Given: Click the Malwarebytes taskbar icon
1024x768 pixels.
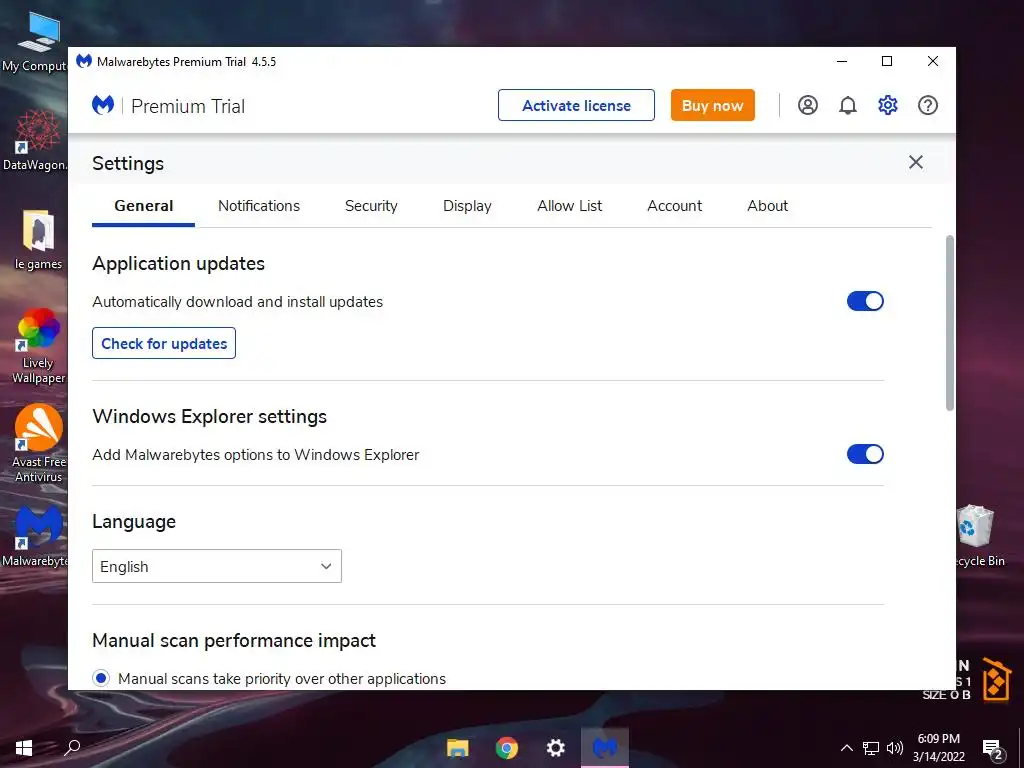Looking at the screenshot, I should coord(605,748).
